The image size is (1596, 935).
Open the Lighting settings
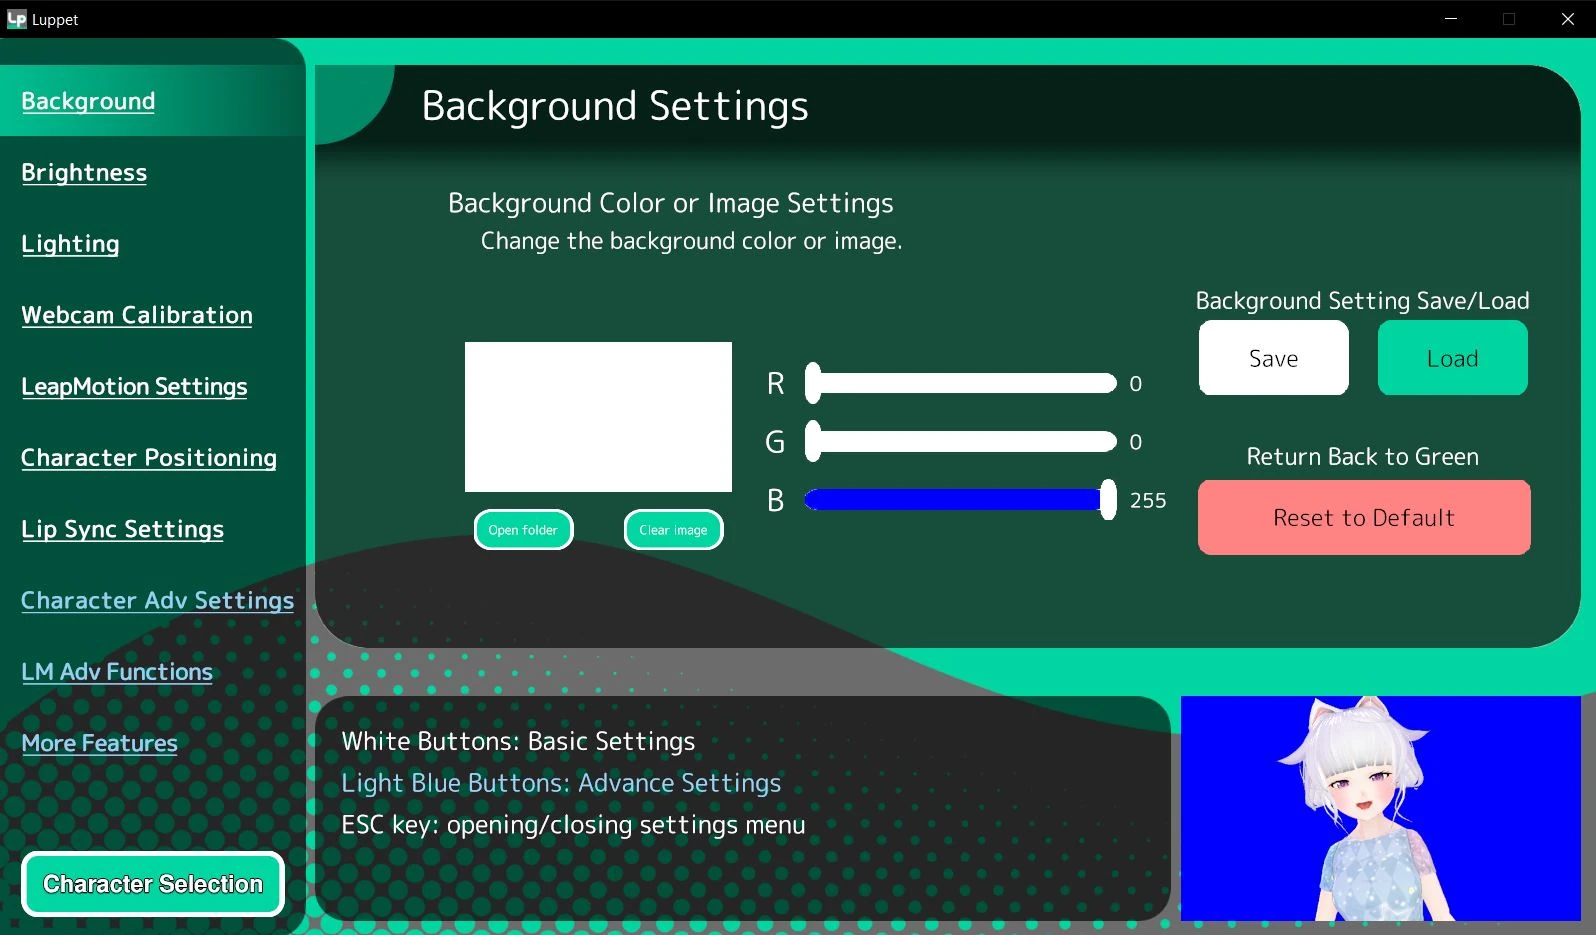coord(70,244)
